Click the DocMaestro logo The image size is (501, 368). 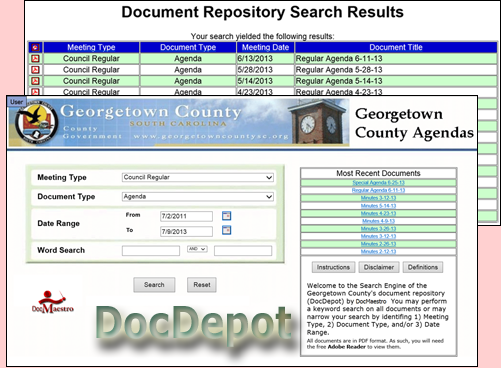tap(53, 302)
